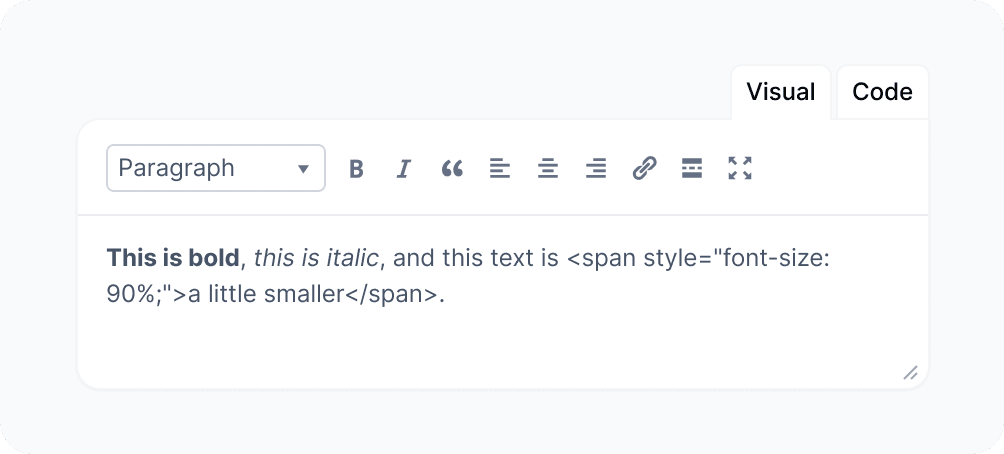Viewport: 1004px width, 454px height.
Task: Grab the resize handle in the editor corner
Action: 910,373
